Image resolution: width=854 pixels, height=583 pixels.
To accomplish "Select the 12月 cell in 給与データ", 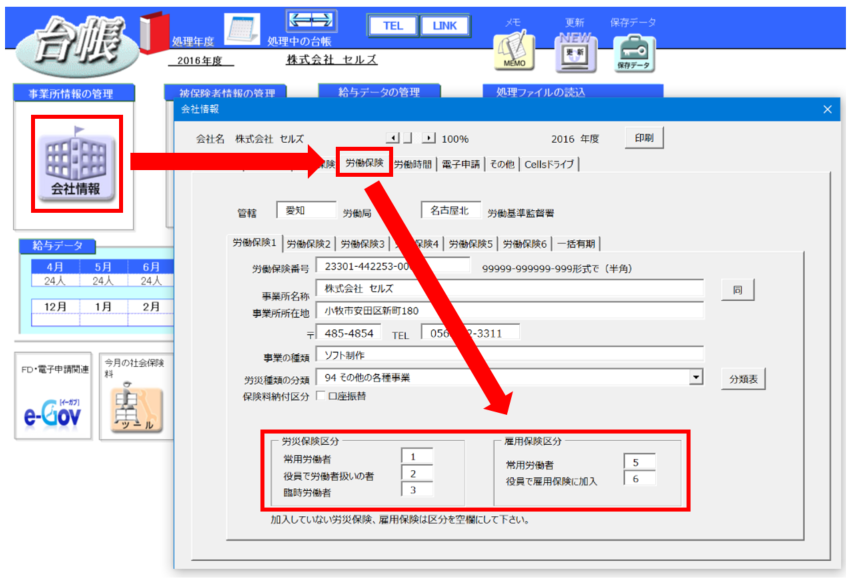I will (x=55, y=306).
